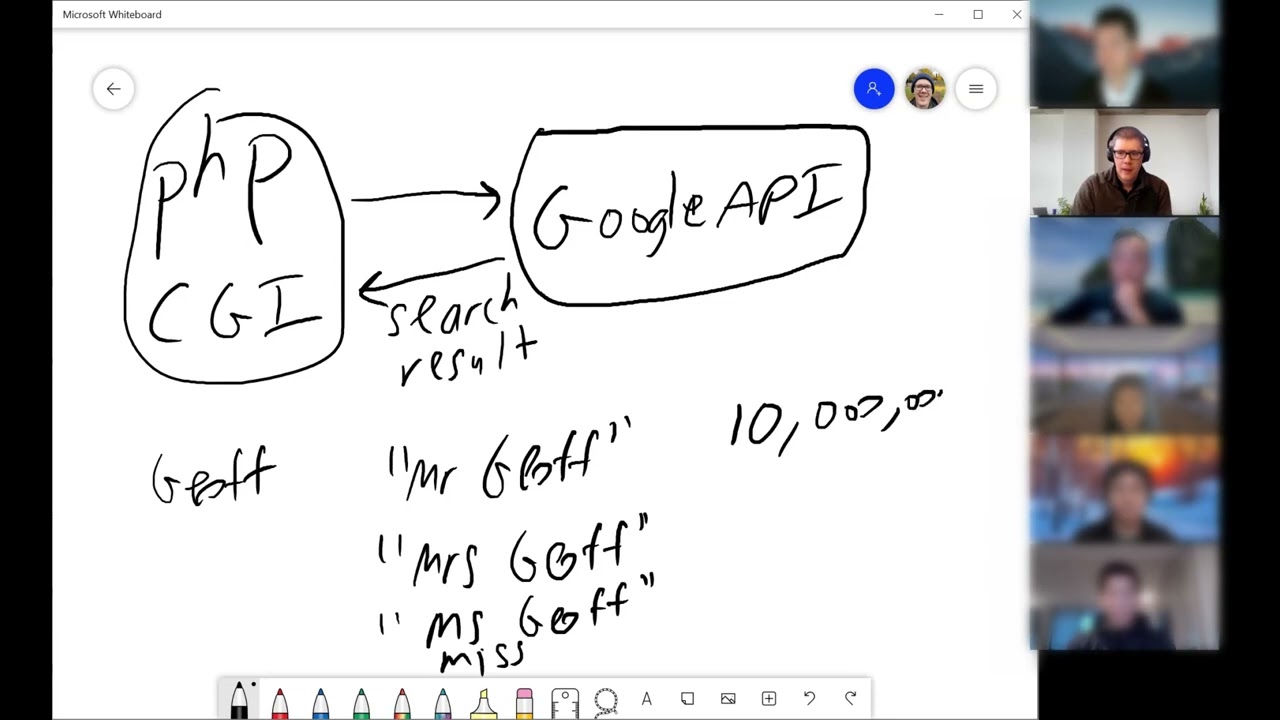Toggle the ruler tool
Screen dimensions: 1280x720
click(565, 702)
